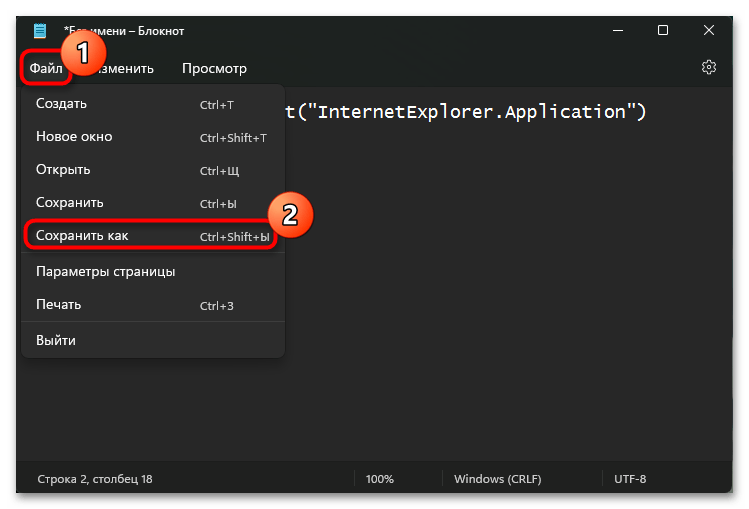Select Создать from the file menu

pyautogui.click(x=153, y=104)
